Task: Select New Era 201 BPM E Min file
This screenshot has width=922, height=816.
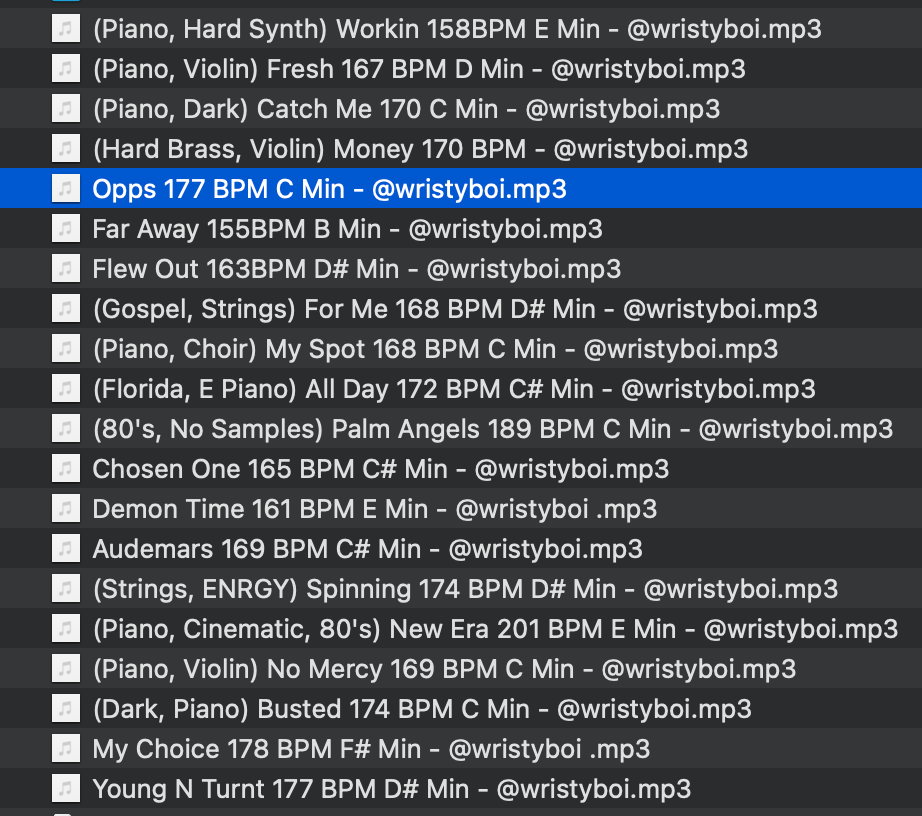Action: pyautogui.click(x=495, y=629)
